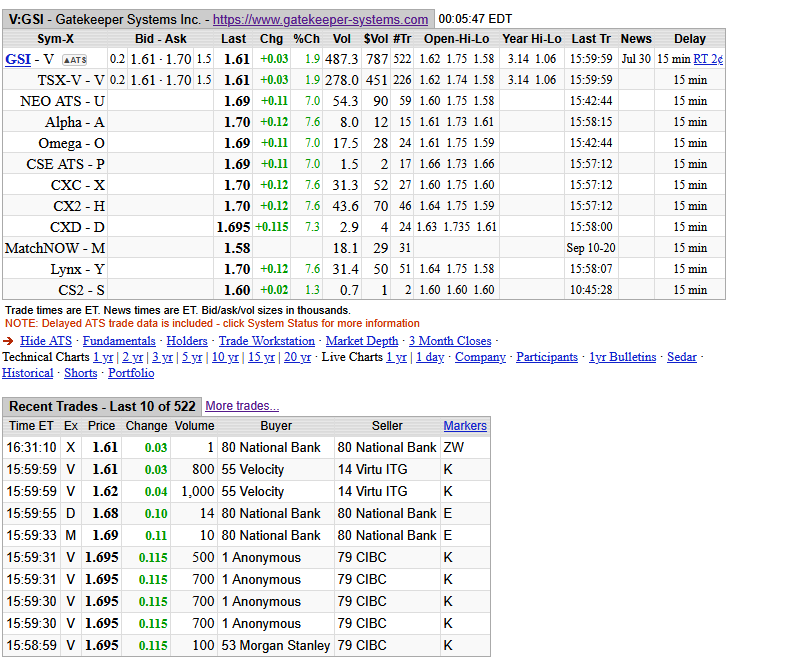Click the 1.695 last price for CXD
This screenshot has width=804, height=662.
pyautogui.click(x=233, y=227)
